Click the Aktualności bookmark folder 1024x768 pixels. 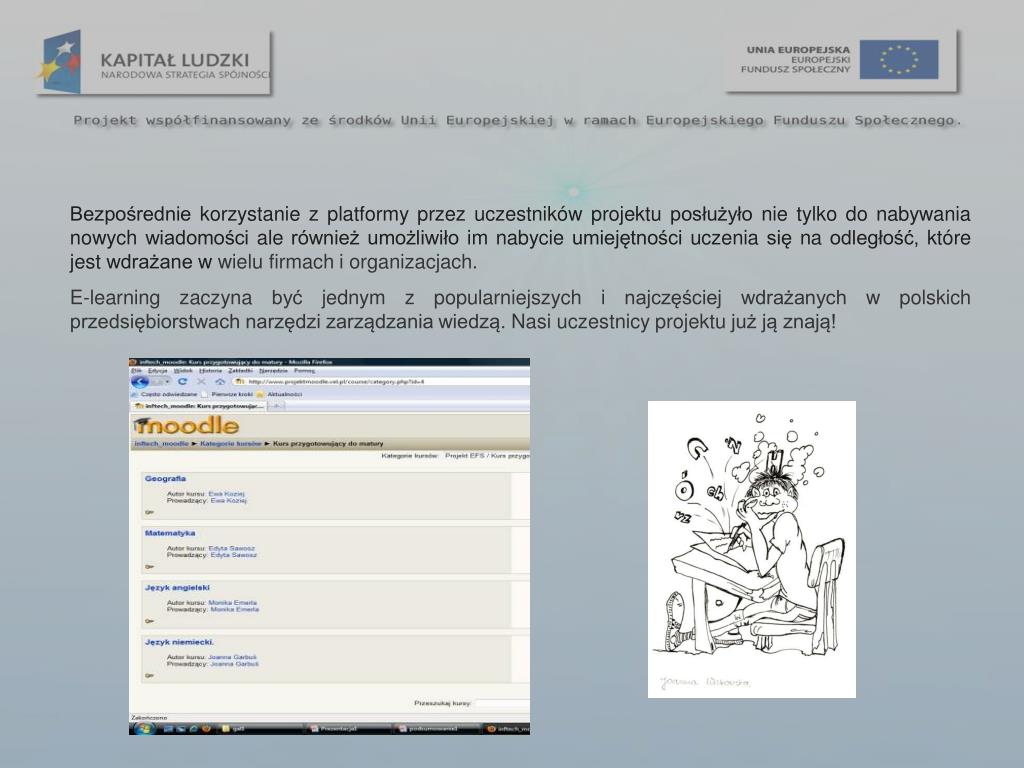coord(280,394)
